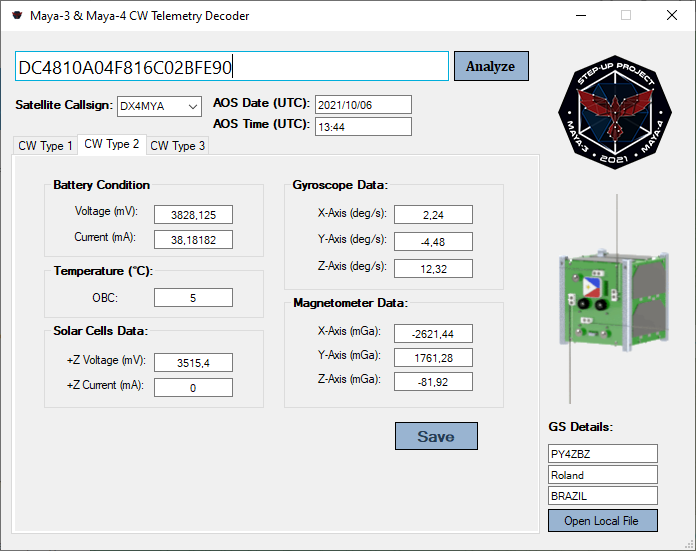The height and width of the screenshot is (551, 696).
Task: Click the Magnetometer Y-Axis field
Action: (x=433, y=357)
